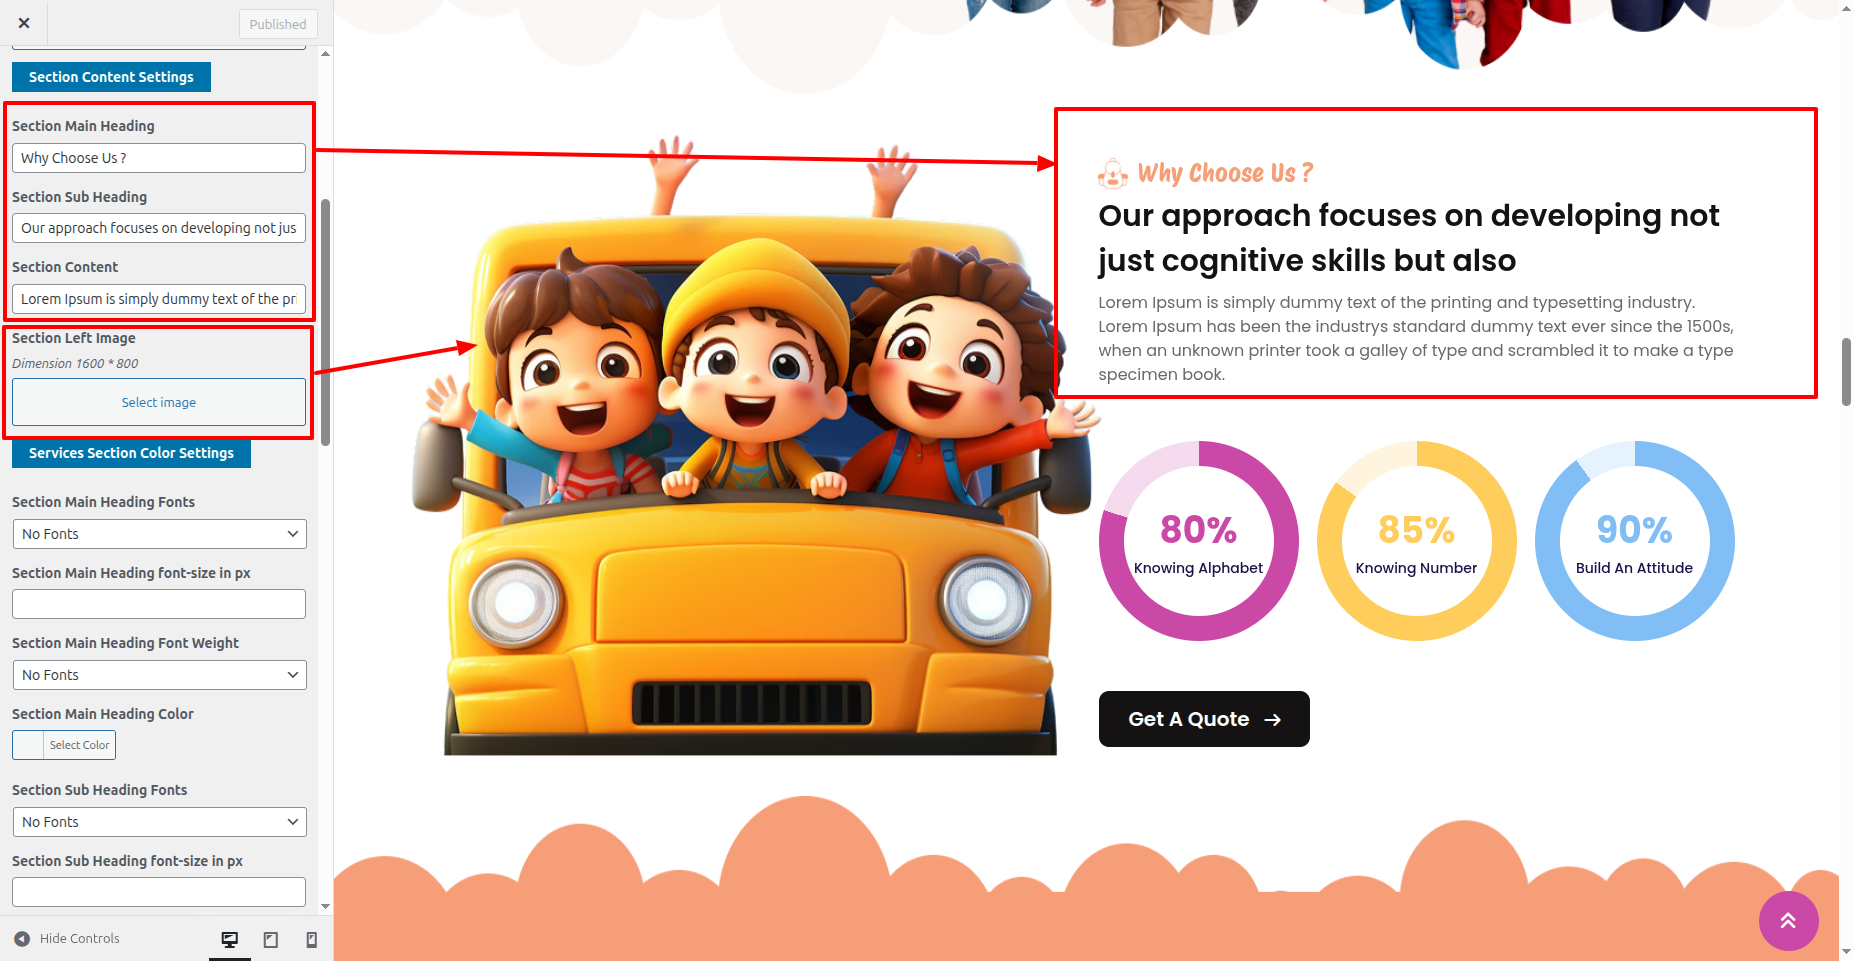
Task: Click the pink scroll-to-top arrow icon
Action: pyautogui.click(x=1788, y=921)
